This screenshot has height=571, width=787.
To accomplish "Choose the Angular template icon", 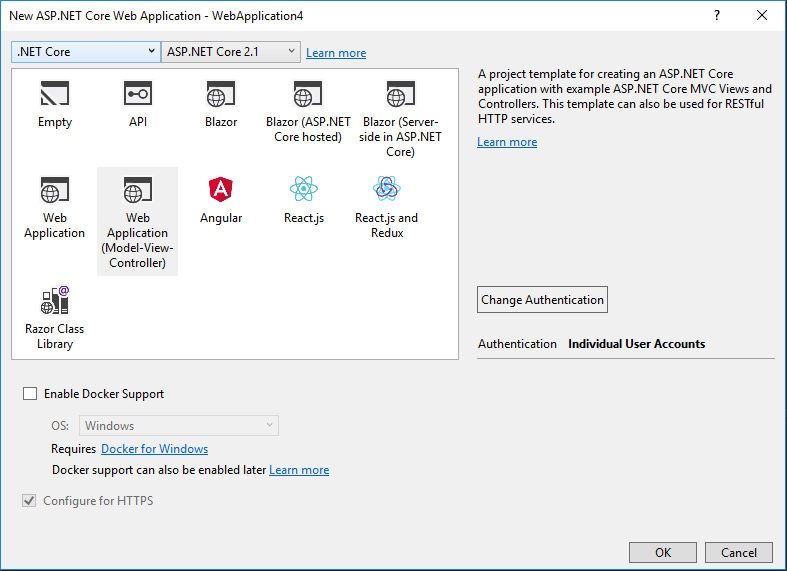I will (x=221, y=189).
